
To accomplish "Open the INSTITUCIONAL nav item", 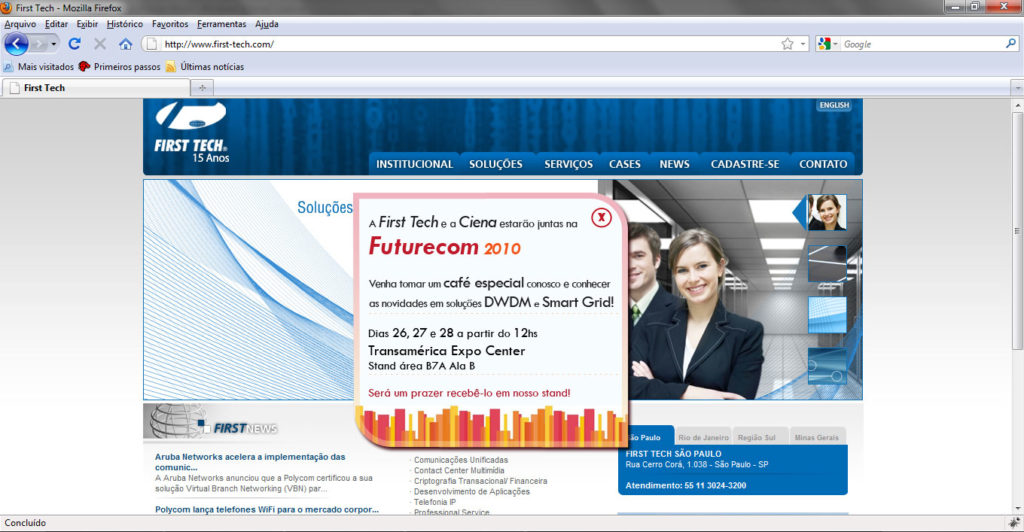I will 414,164.
